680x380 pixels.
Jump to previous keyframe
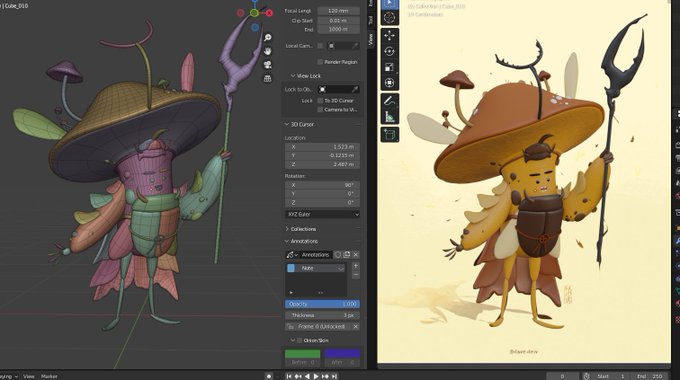pos(298,376)
